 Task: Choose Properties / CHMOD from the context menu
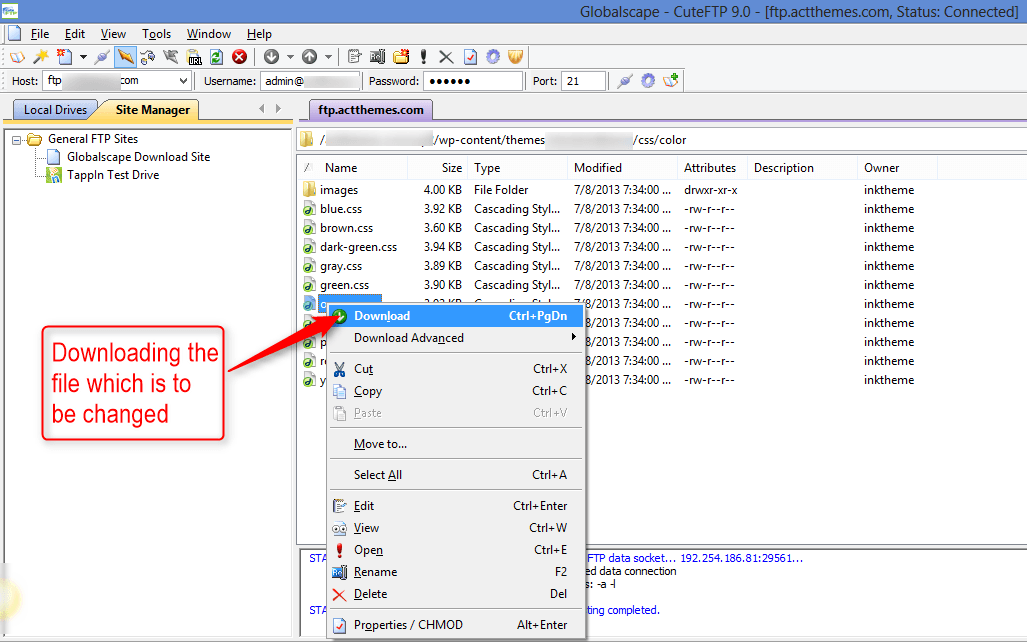456,625
